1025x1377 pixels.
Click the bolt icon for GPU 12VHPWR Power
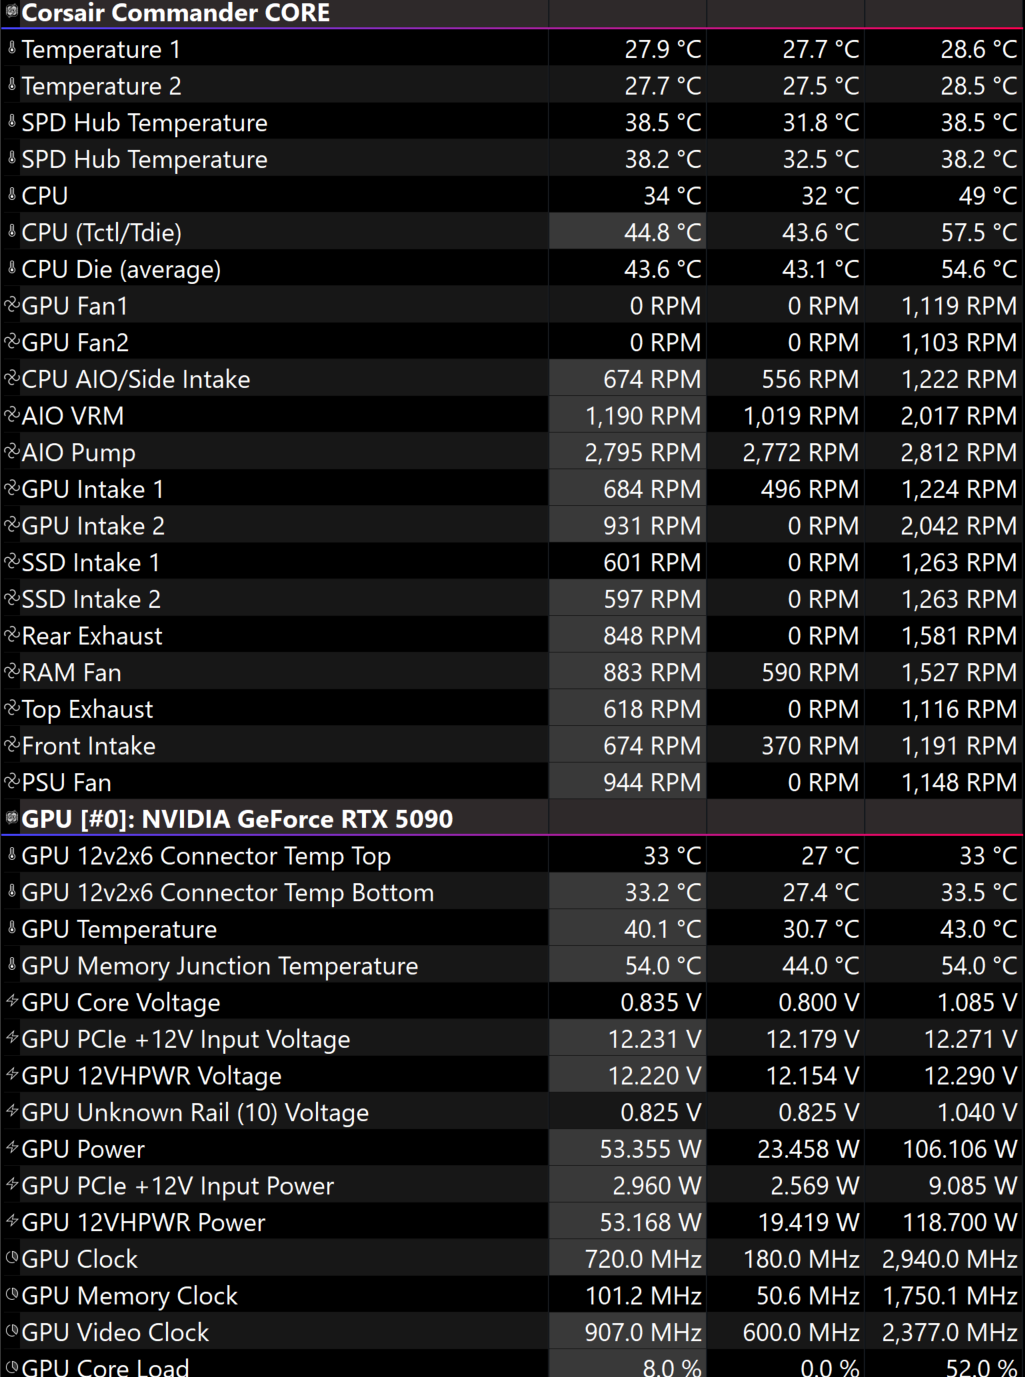(x=12, y=1222)
